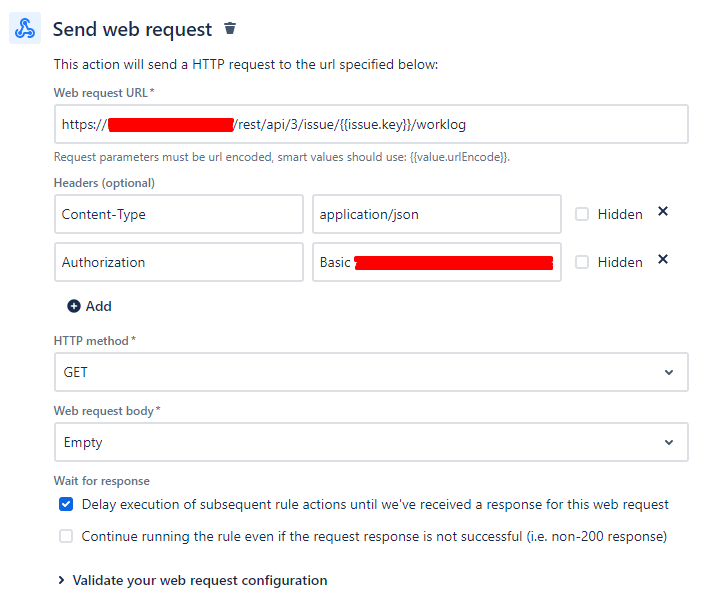Click the Authorization header name field
This screenshot has width=718, height=608.
179,262
